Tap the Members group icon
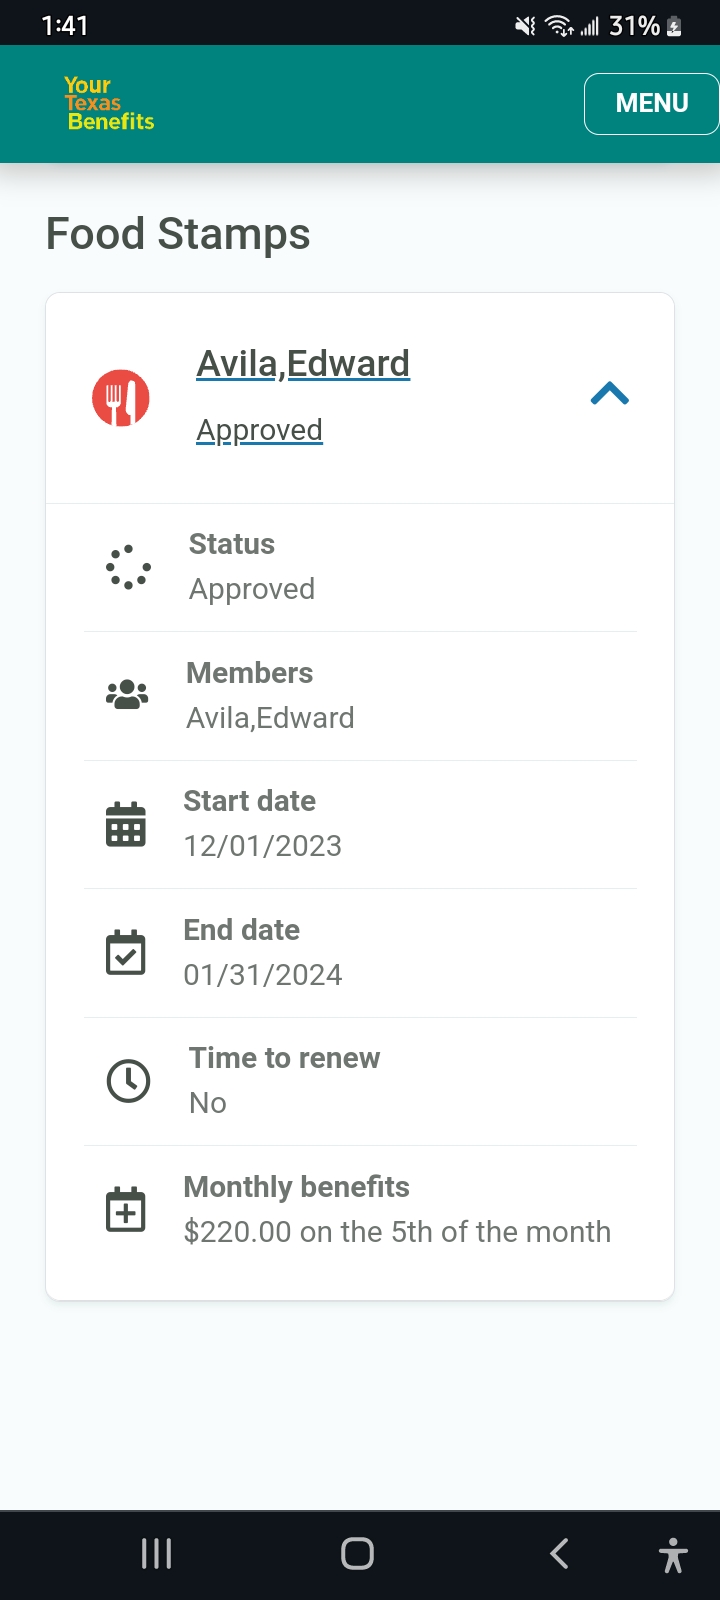The image size is (720, 1600). pyautogui.click(x=127, y=695)
